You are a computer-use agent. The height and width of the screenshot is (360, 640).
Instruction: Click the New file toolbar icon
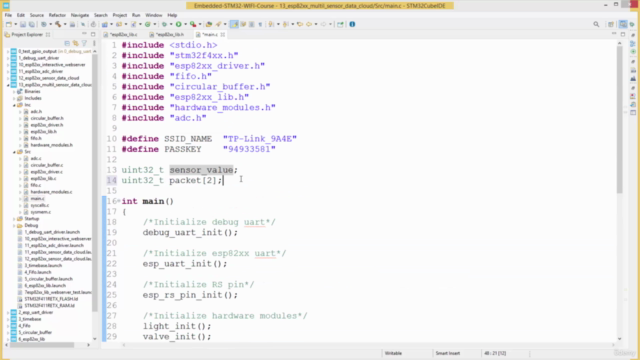[9, 24]
